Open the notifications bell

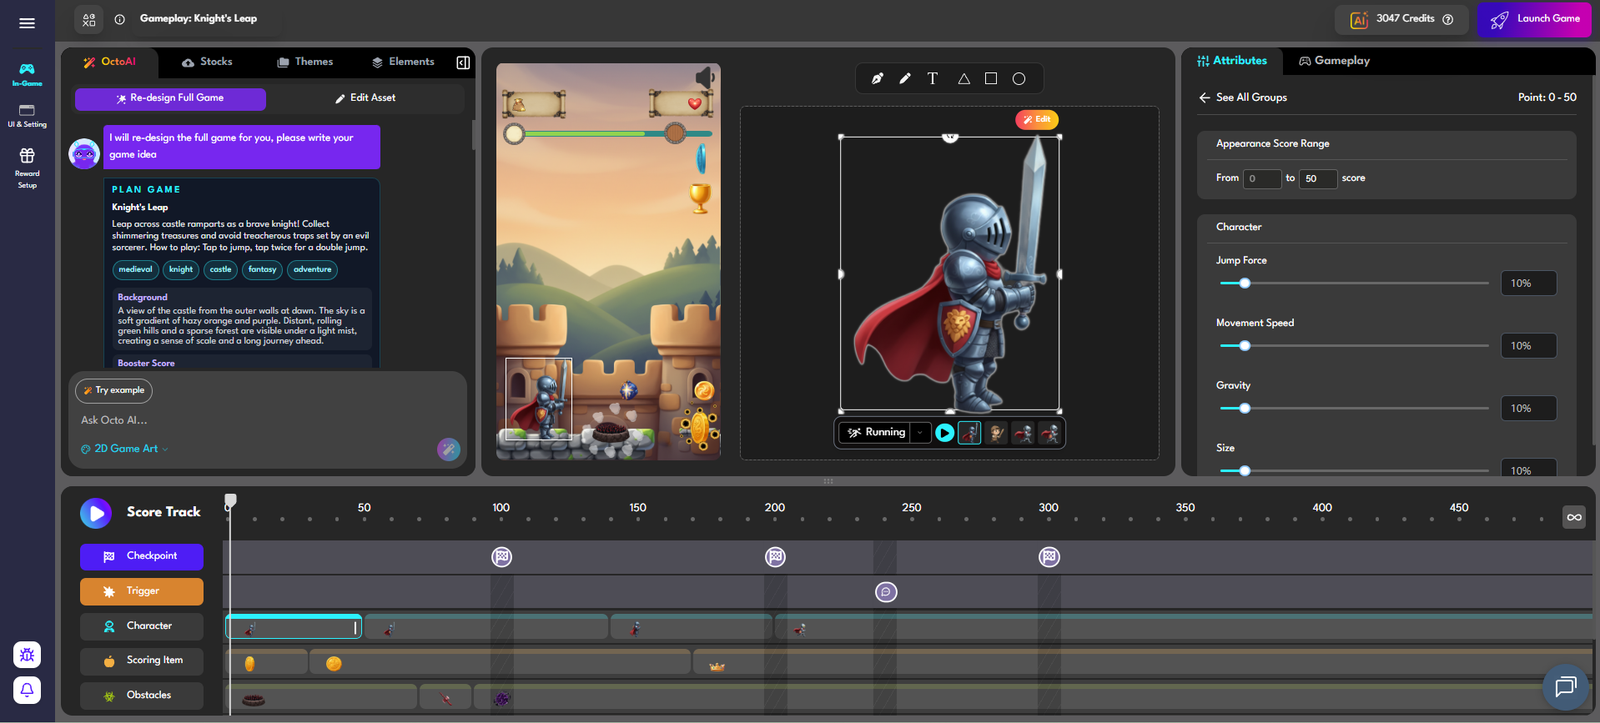27,690
